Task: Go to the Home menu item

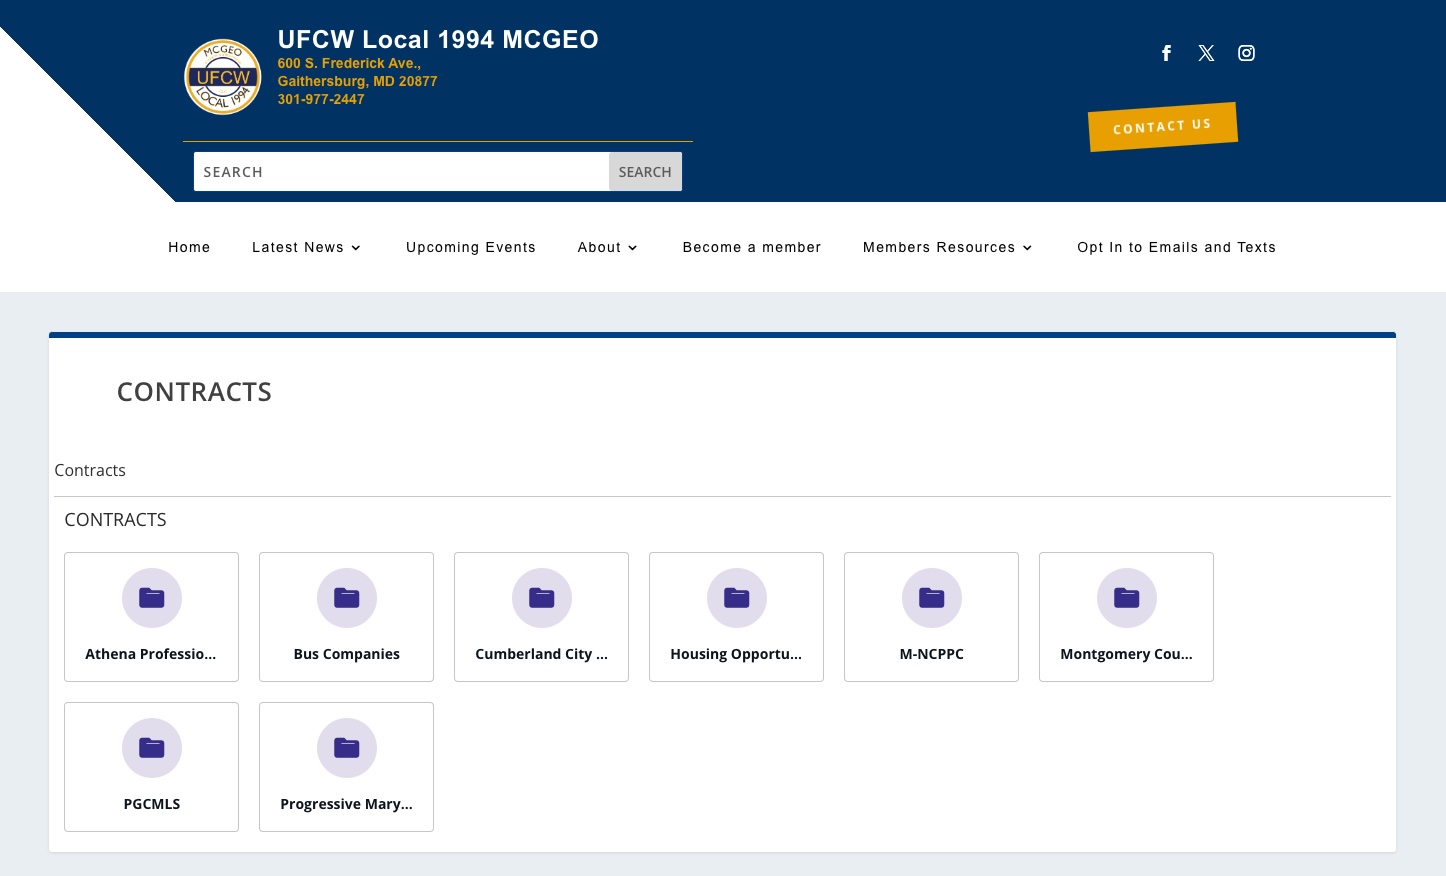Action: [189, 247]
